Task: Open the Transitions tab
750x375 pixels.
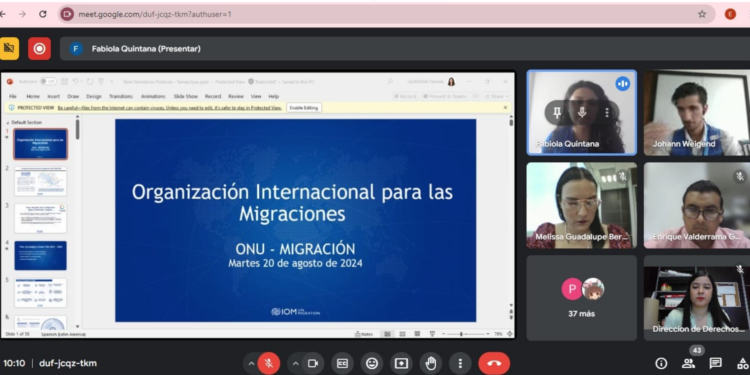Action: click(121, 96)
